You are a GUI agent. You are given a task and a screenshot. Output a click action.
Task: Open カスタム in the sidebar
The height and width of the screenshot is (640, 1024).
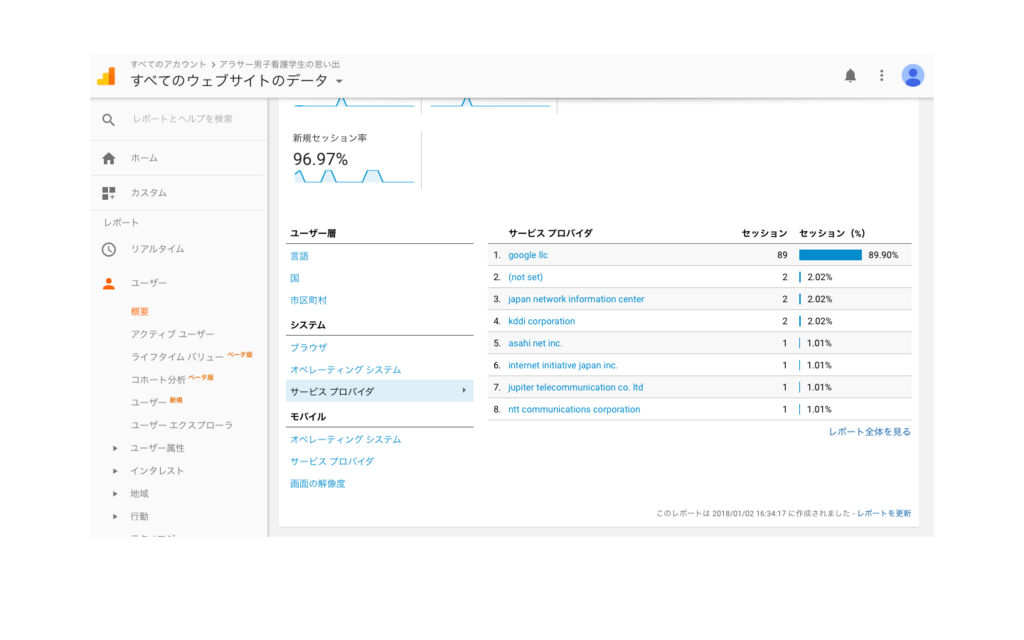click(148, 193)
